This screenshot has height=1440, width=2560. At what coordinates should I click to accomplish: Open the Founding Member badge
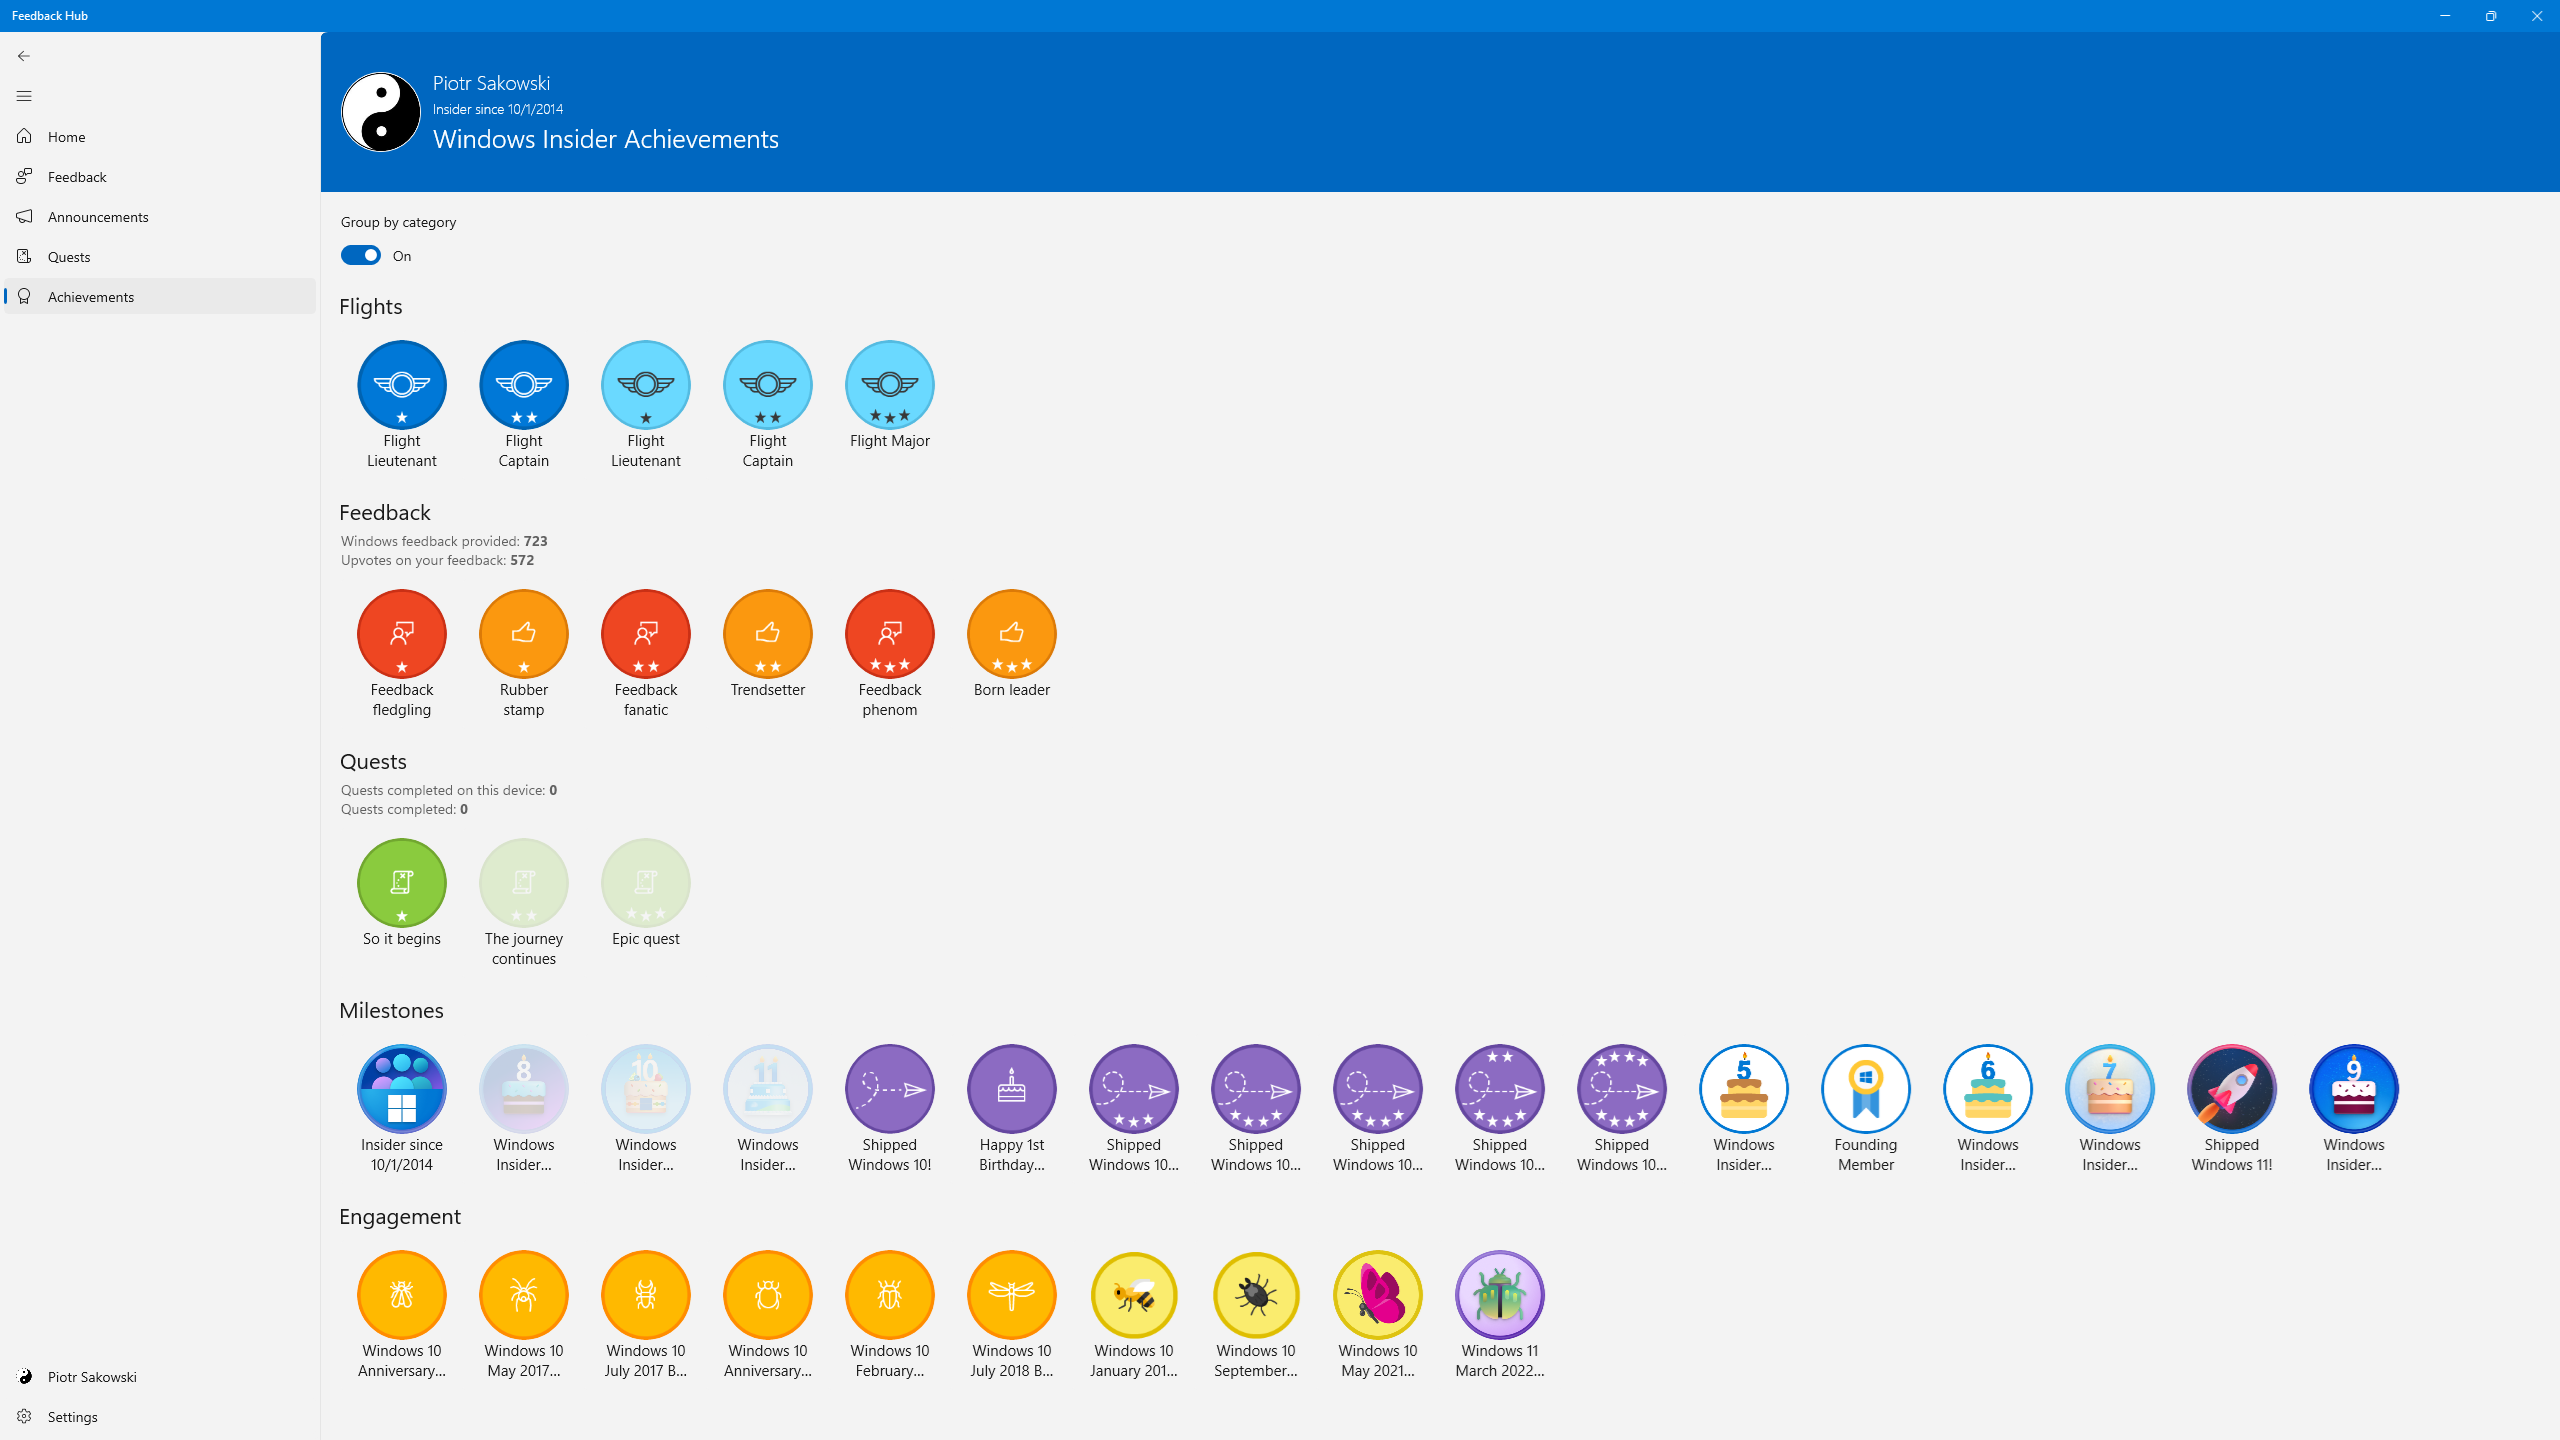(x=1865, y=1089)
